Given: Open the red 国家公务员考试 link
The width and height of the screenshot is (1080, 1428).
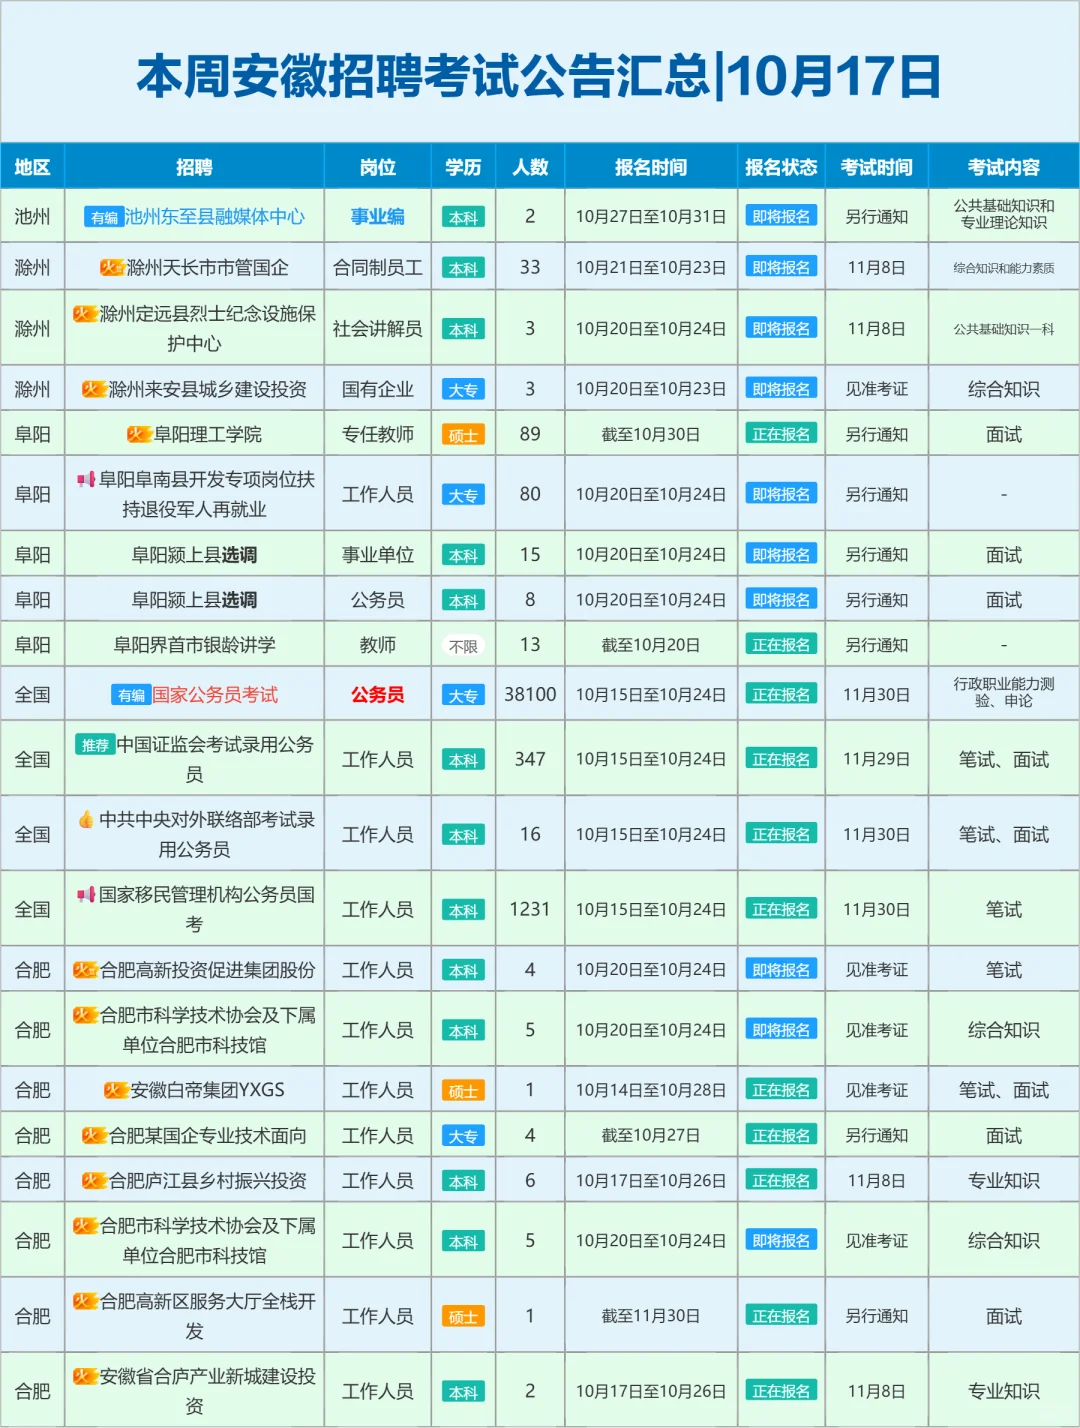Looking at the screenshot, I should [215, 695].
